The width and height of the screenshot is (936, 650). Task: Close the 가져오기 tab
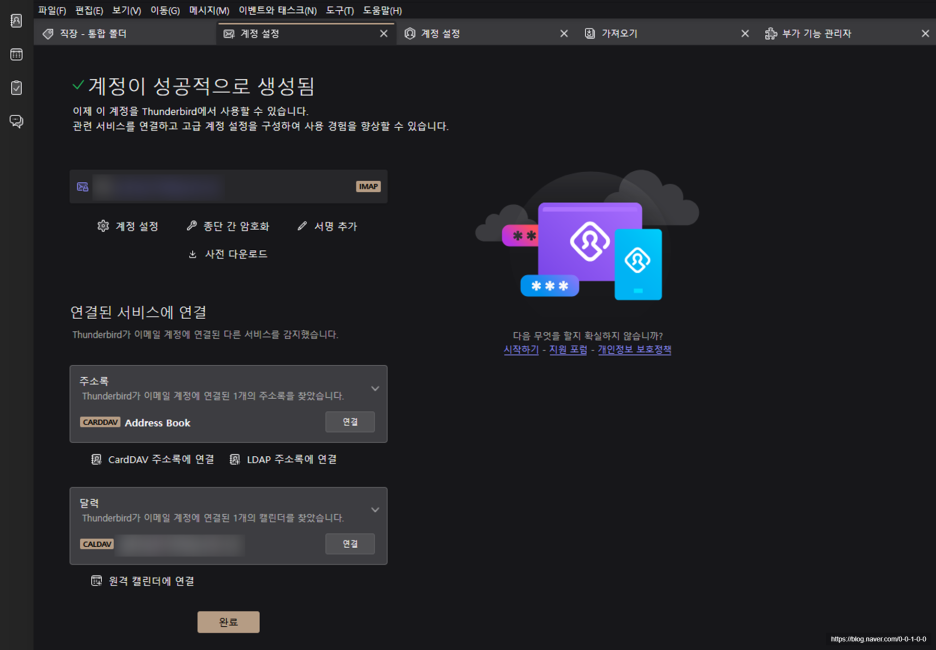tap(745, 34)
